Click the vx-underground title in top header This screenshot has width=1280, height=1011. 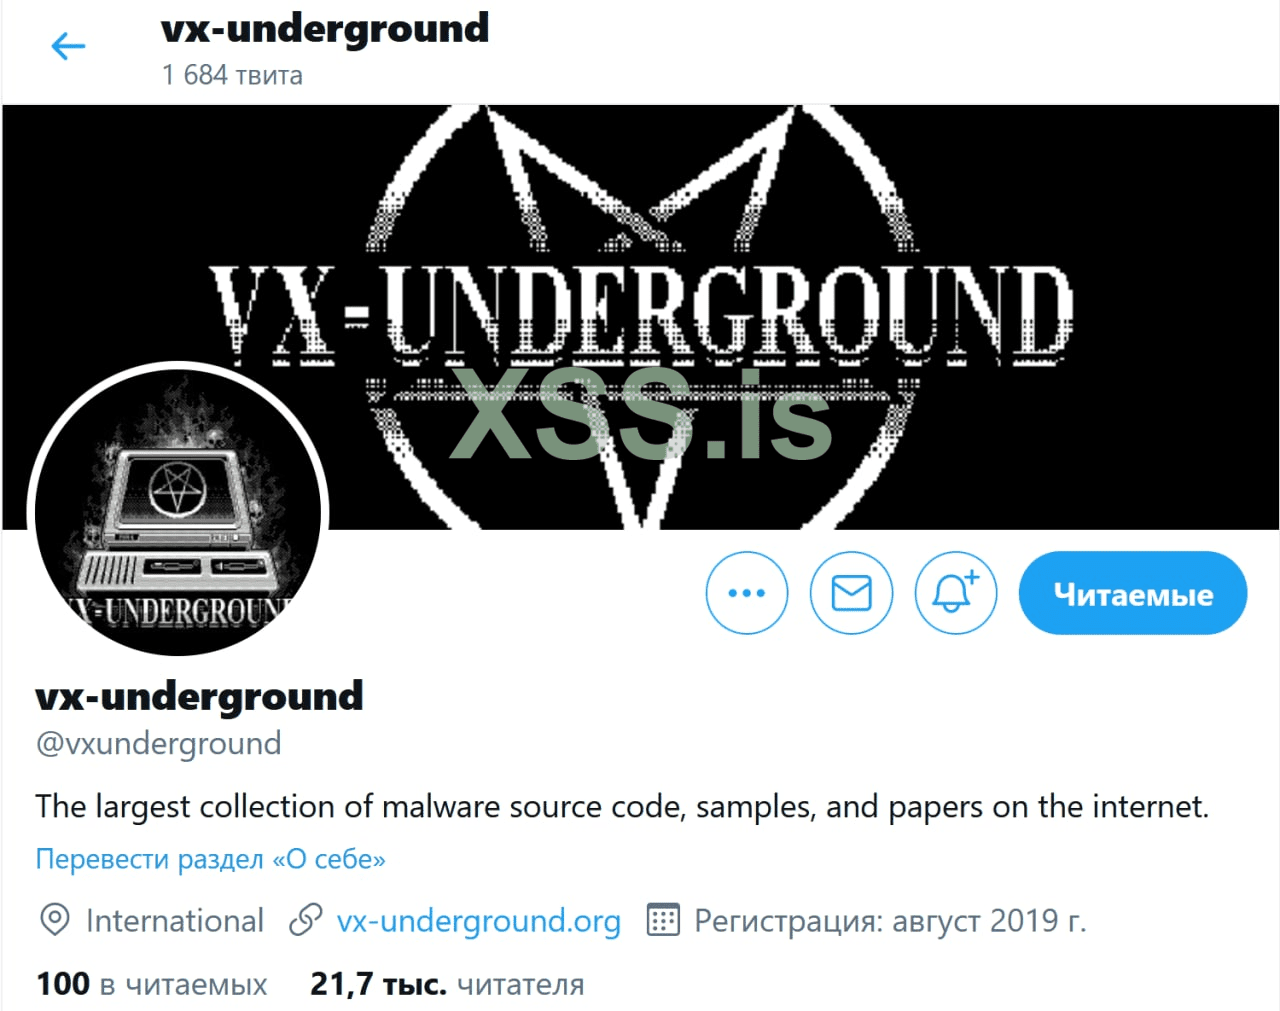pyautogui.click(x=325, y=28)
